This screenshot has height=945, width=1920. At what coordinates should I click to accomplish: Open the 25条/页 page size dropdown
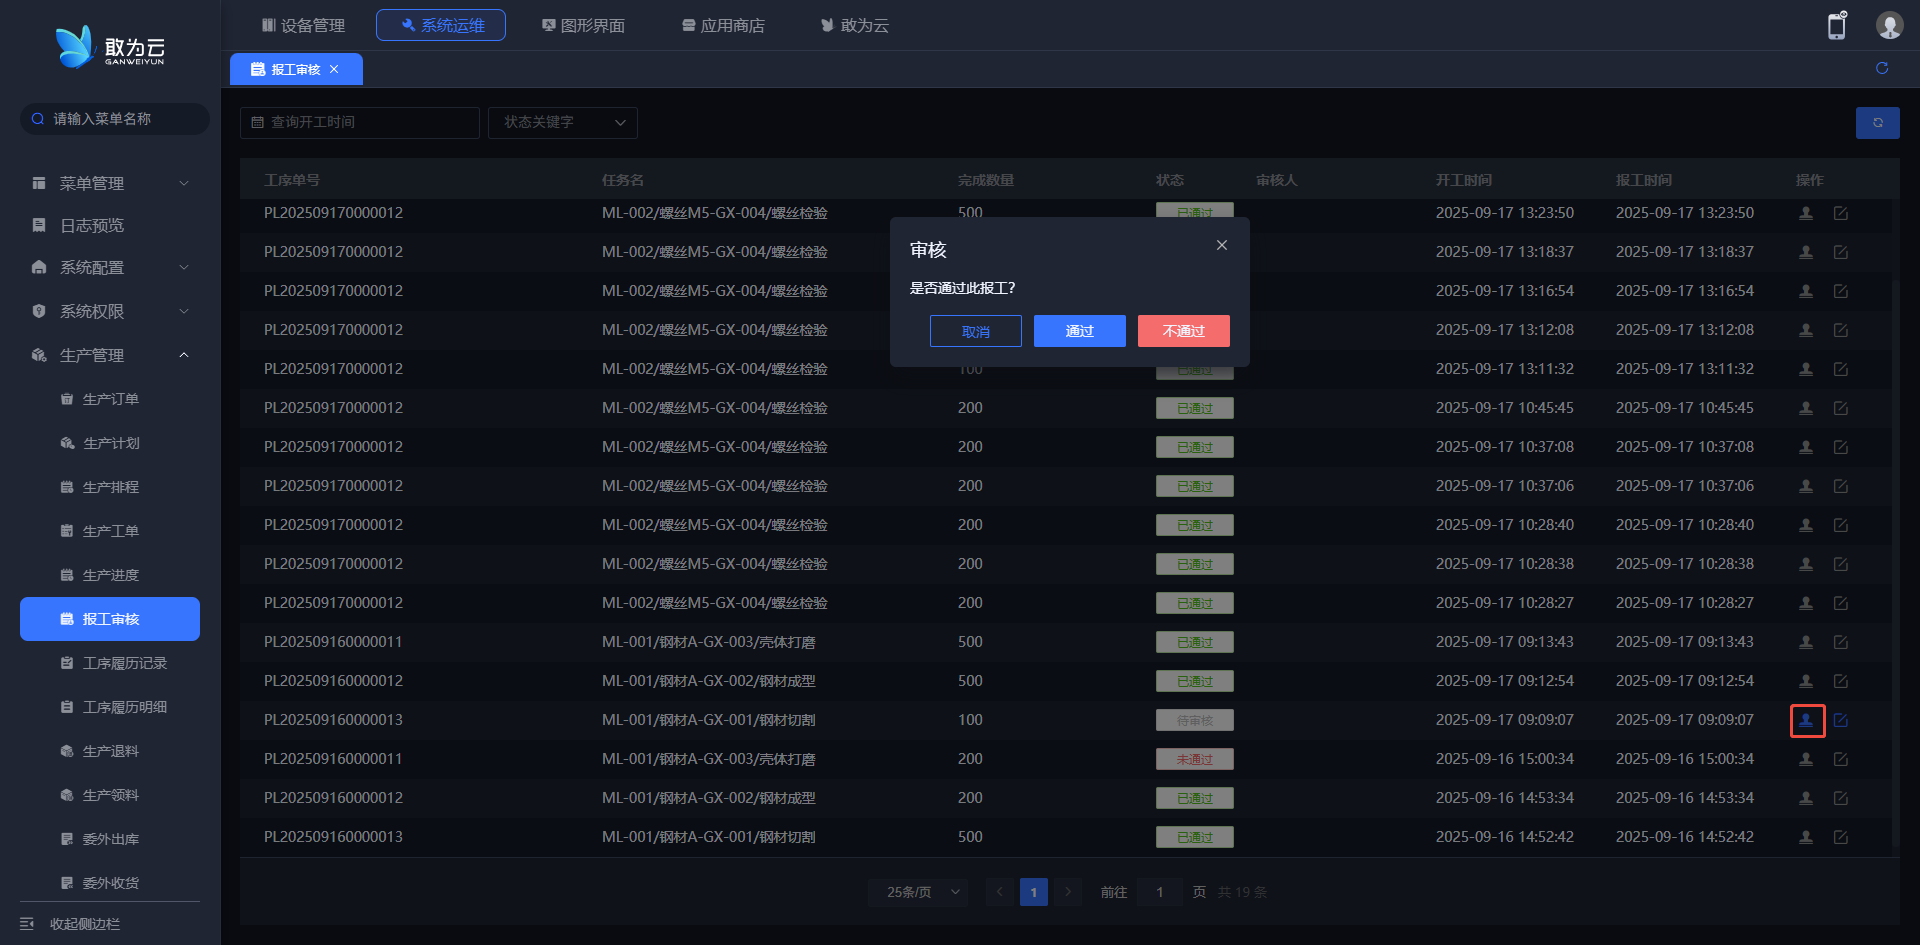(x=918, y=892)
